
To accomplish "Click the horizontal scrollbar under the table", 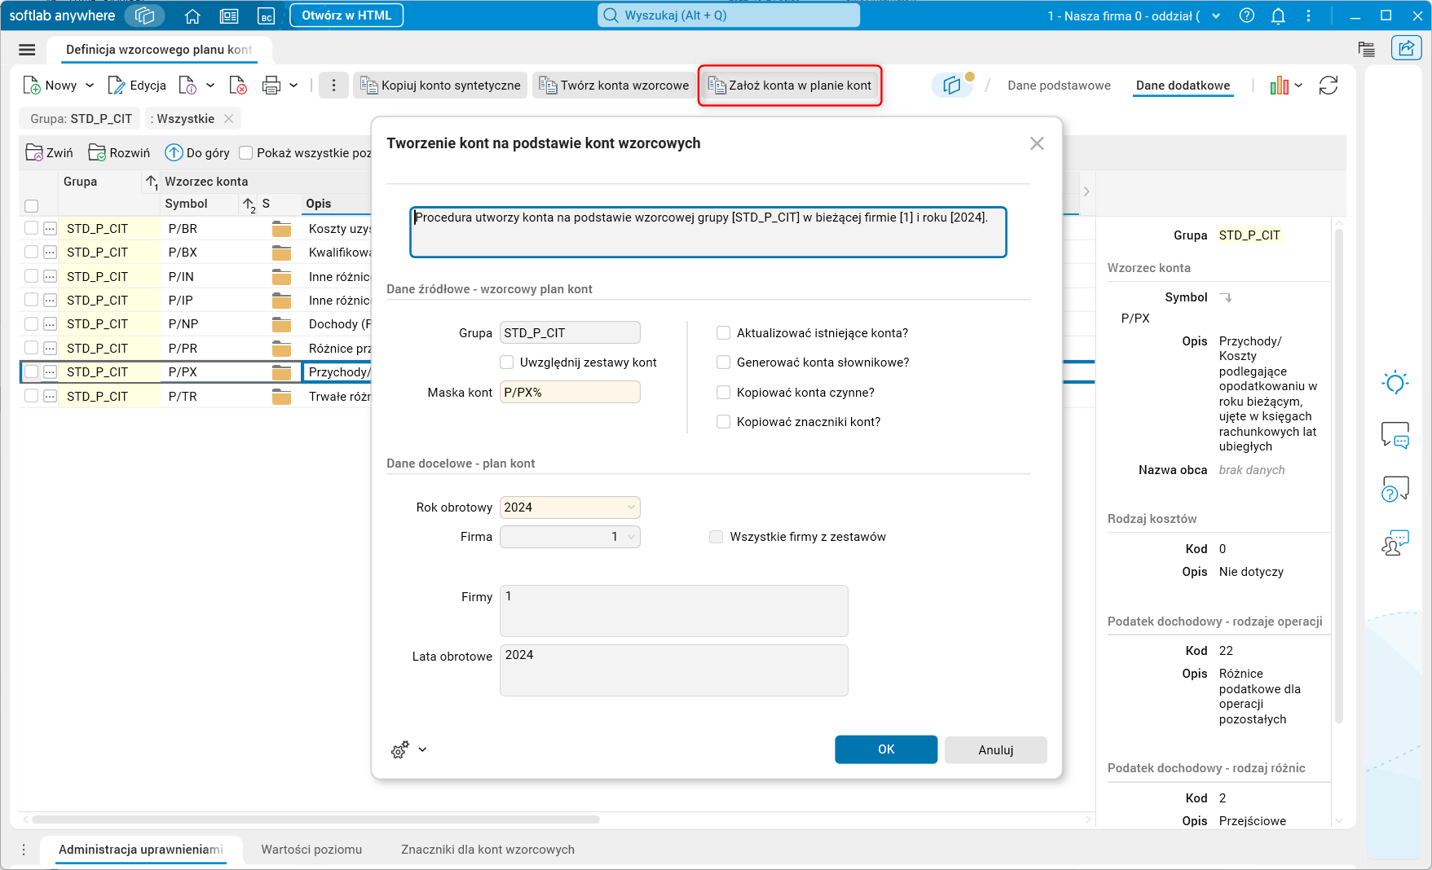I will coord(316,820).
